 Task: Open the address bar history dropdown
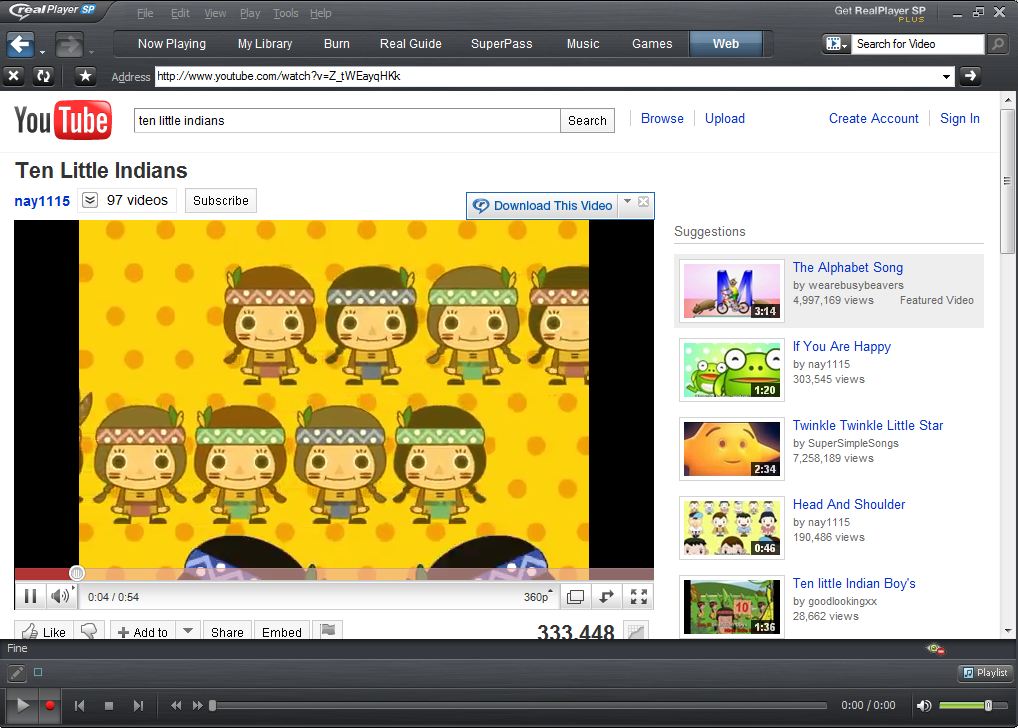click(947, 77)
